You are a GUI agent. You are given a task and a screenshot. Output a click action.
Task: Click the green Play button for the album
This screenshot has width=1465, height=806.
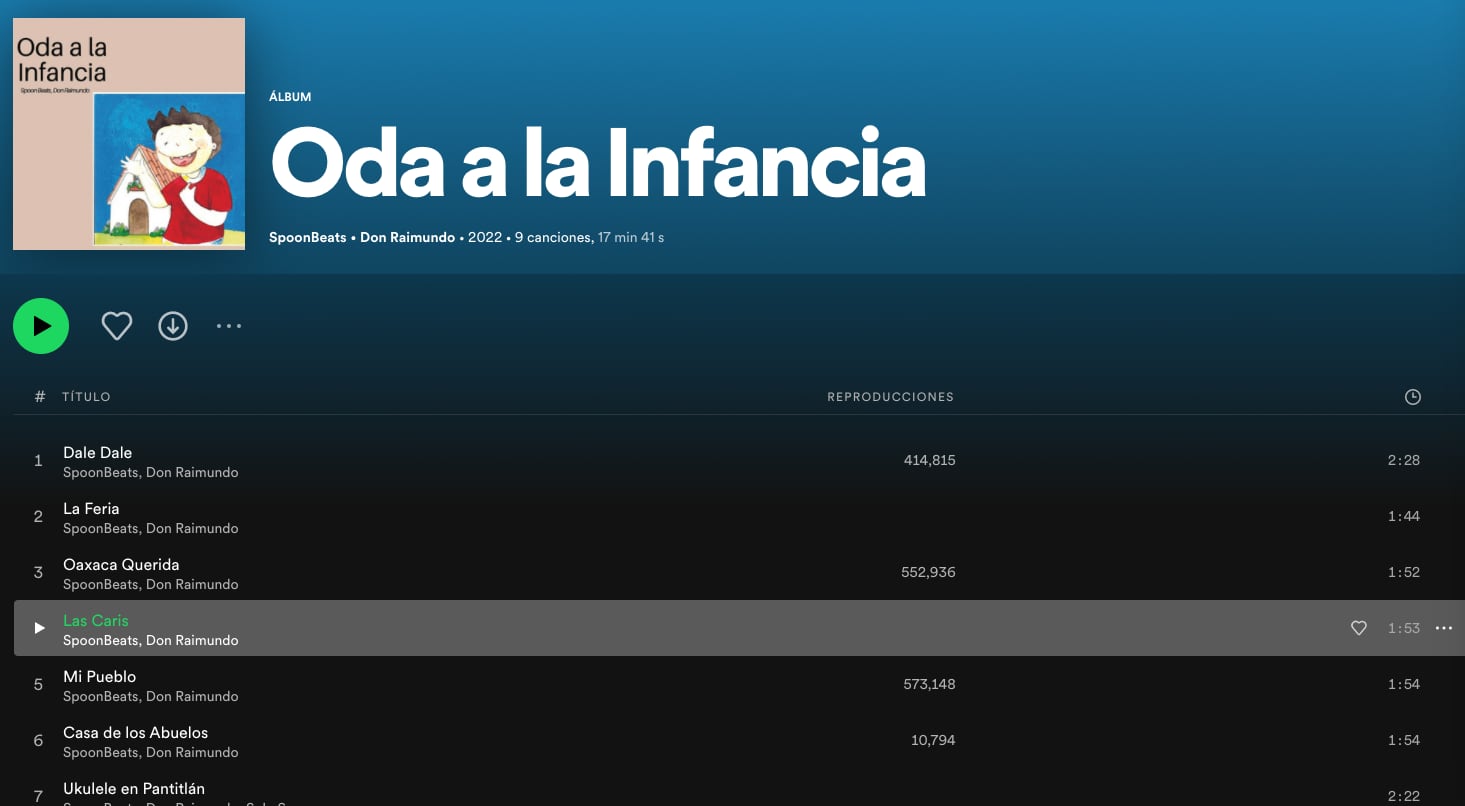coord(40,325)
